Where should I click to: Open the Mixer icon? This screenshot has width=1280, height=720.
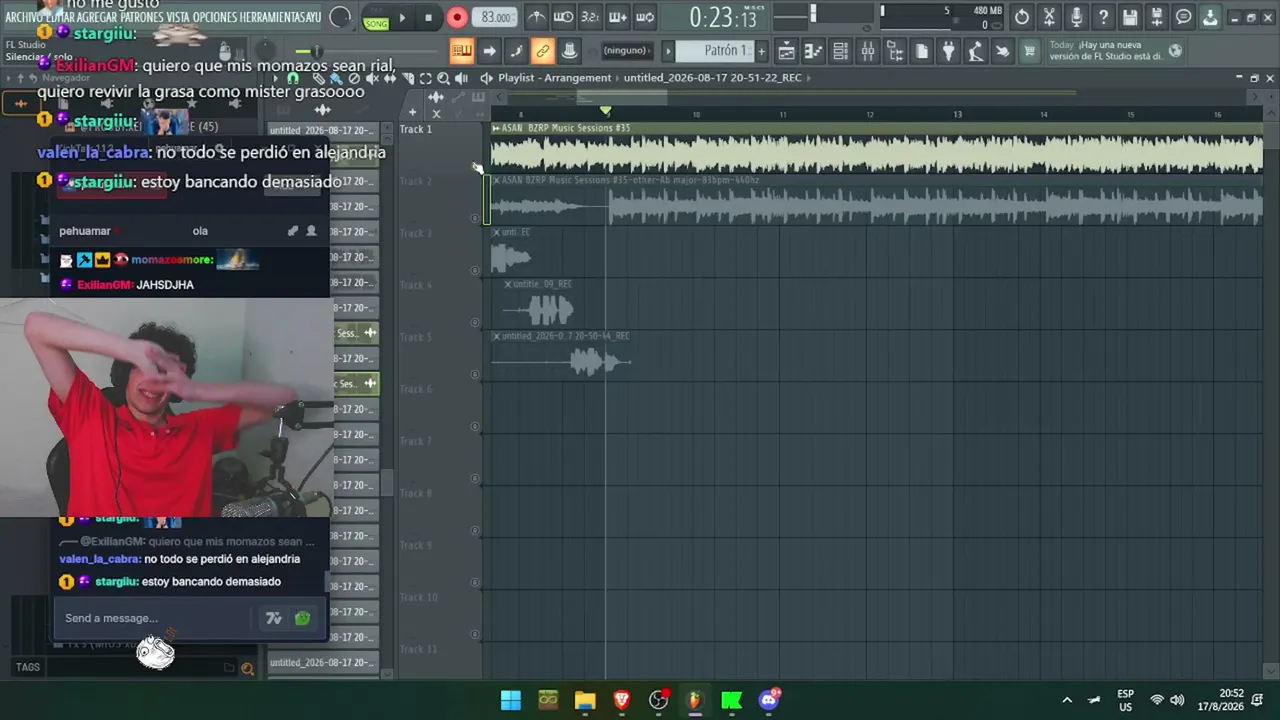868,51
